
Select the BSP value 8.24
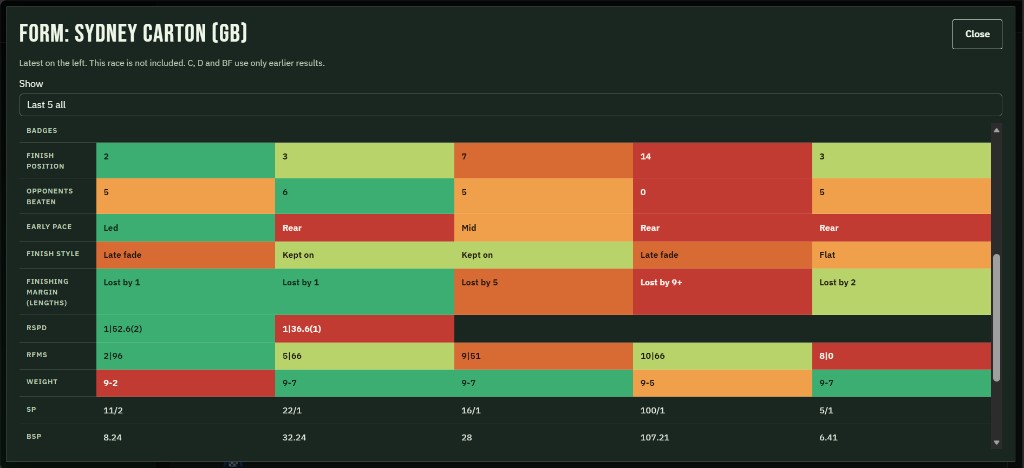(112, 437)
